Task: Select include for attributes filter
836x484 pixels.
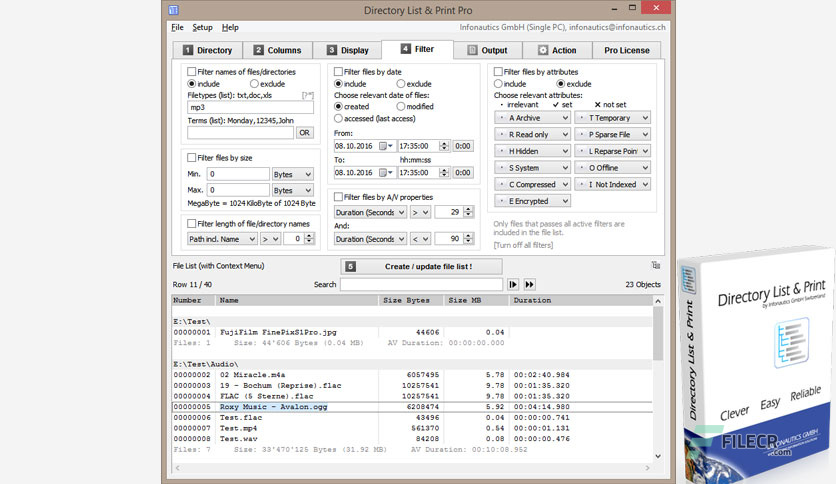Action: coord(498,84)
